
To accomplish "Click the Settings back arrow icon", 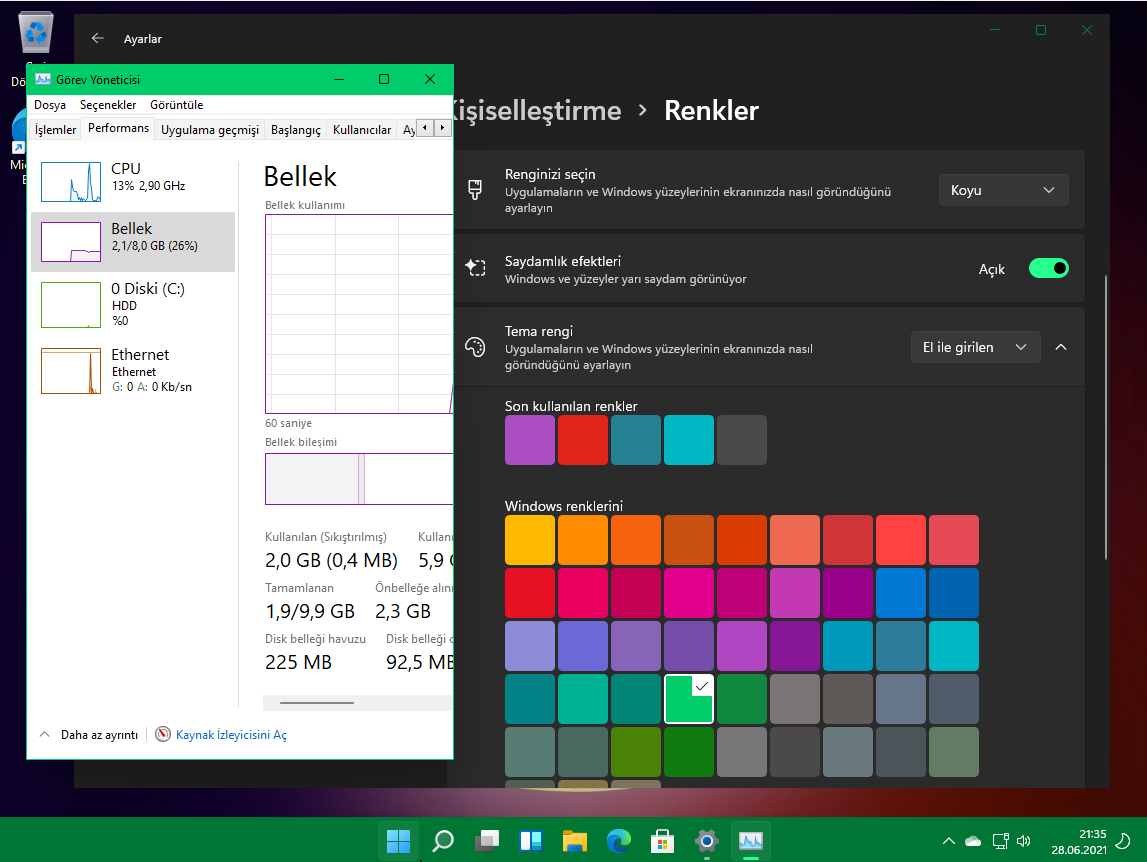I will (x=97, y=38).
